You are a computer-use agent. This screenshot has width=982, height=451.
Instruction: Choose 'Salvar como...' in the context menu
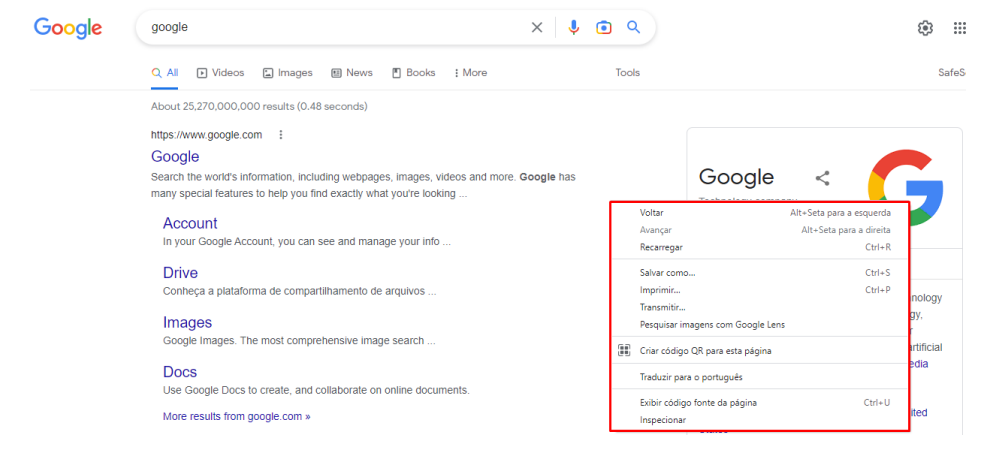760,272
